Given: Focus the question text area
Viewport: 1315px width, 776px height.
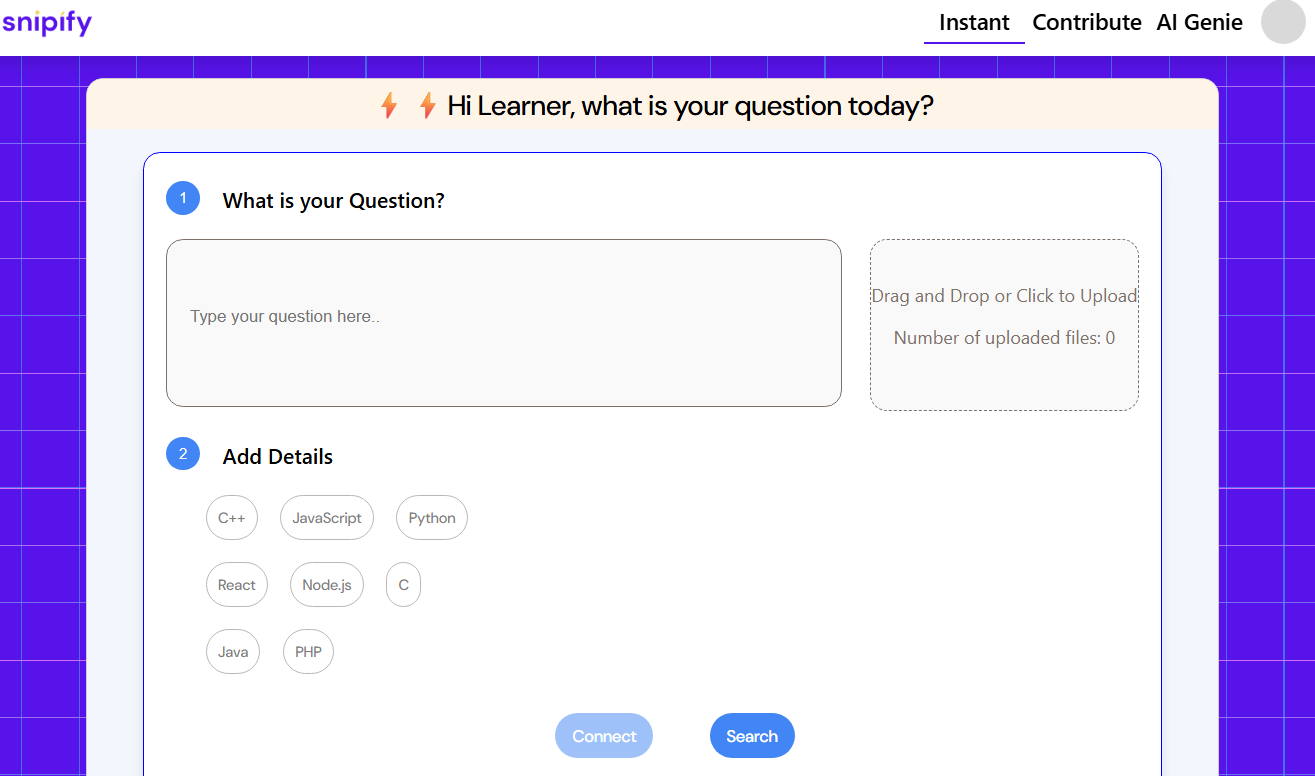Looking at the screenshot, I should tap(503, 323).
